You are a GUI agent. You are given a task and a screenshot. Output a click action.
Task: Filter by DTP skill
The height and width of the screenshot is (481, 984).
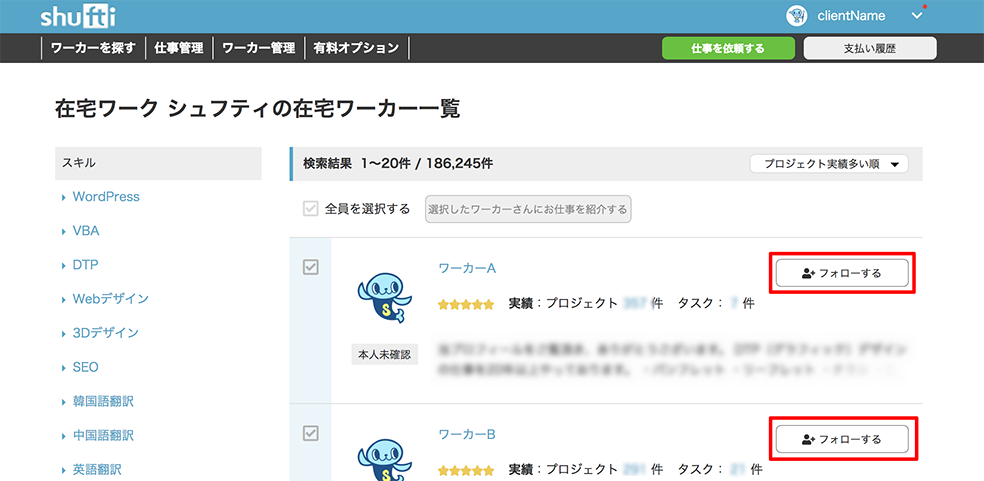85,264
